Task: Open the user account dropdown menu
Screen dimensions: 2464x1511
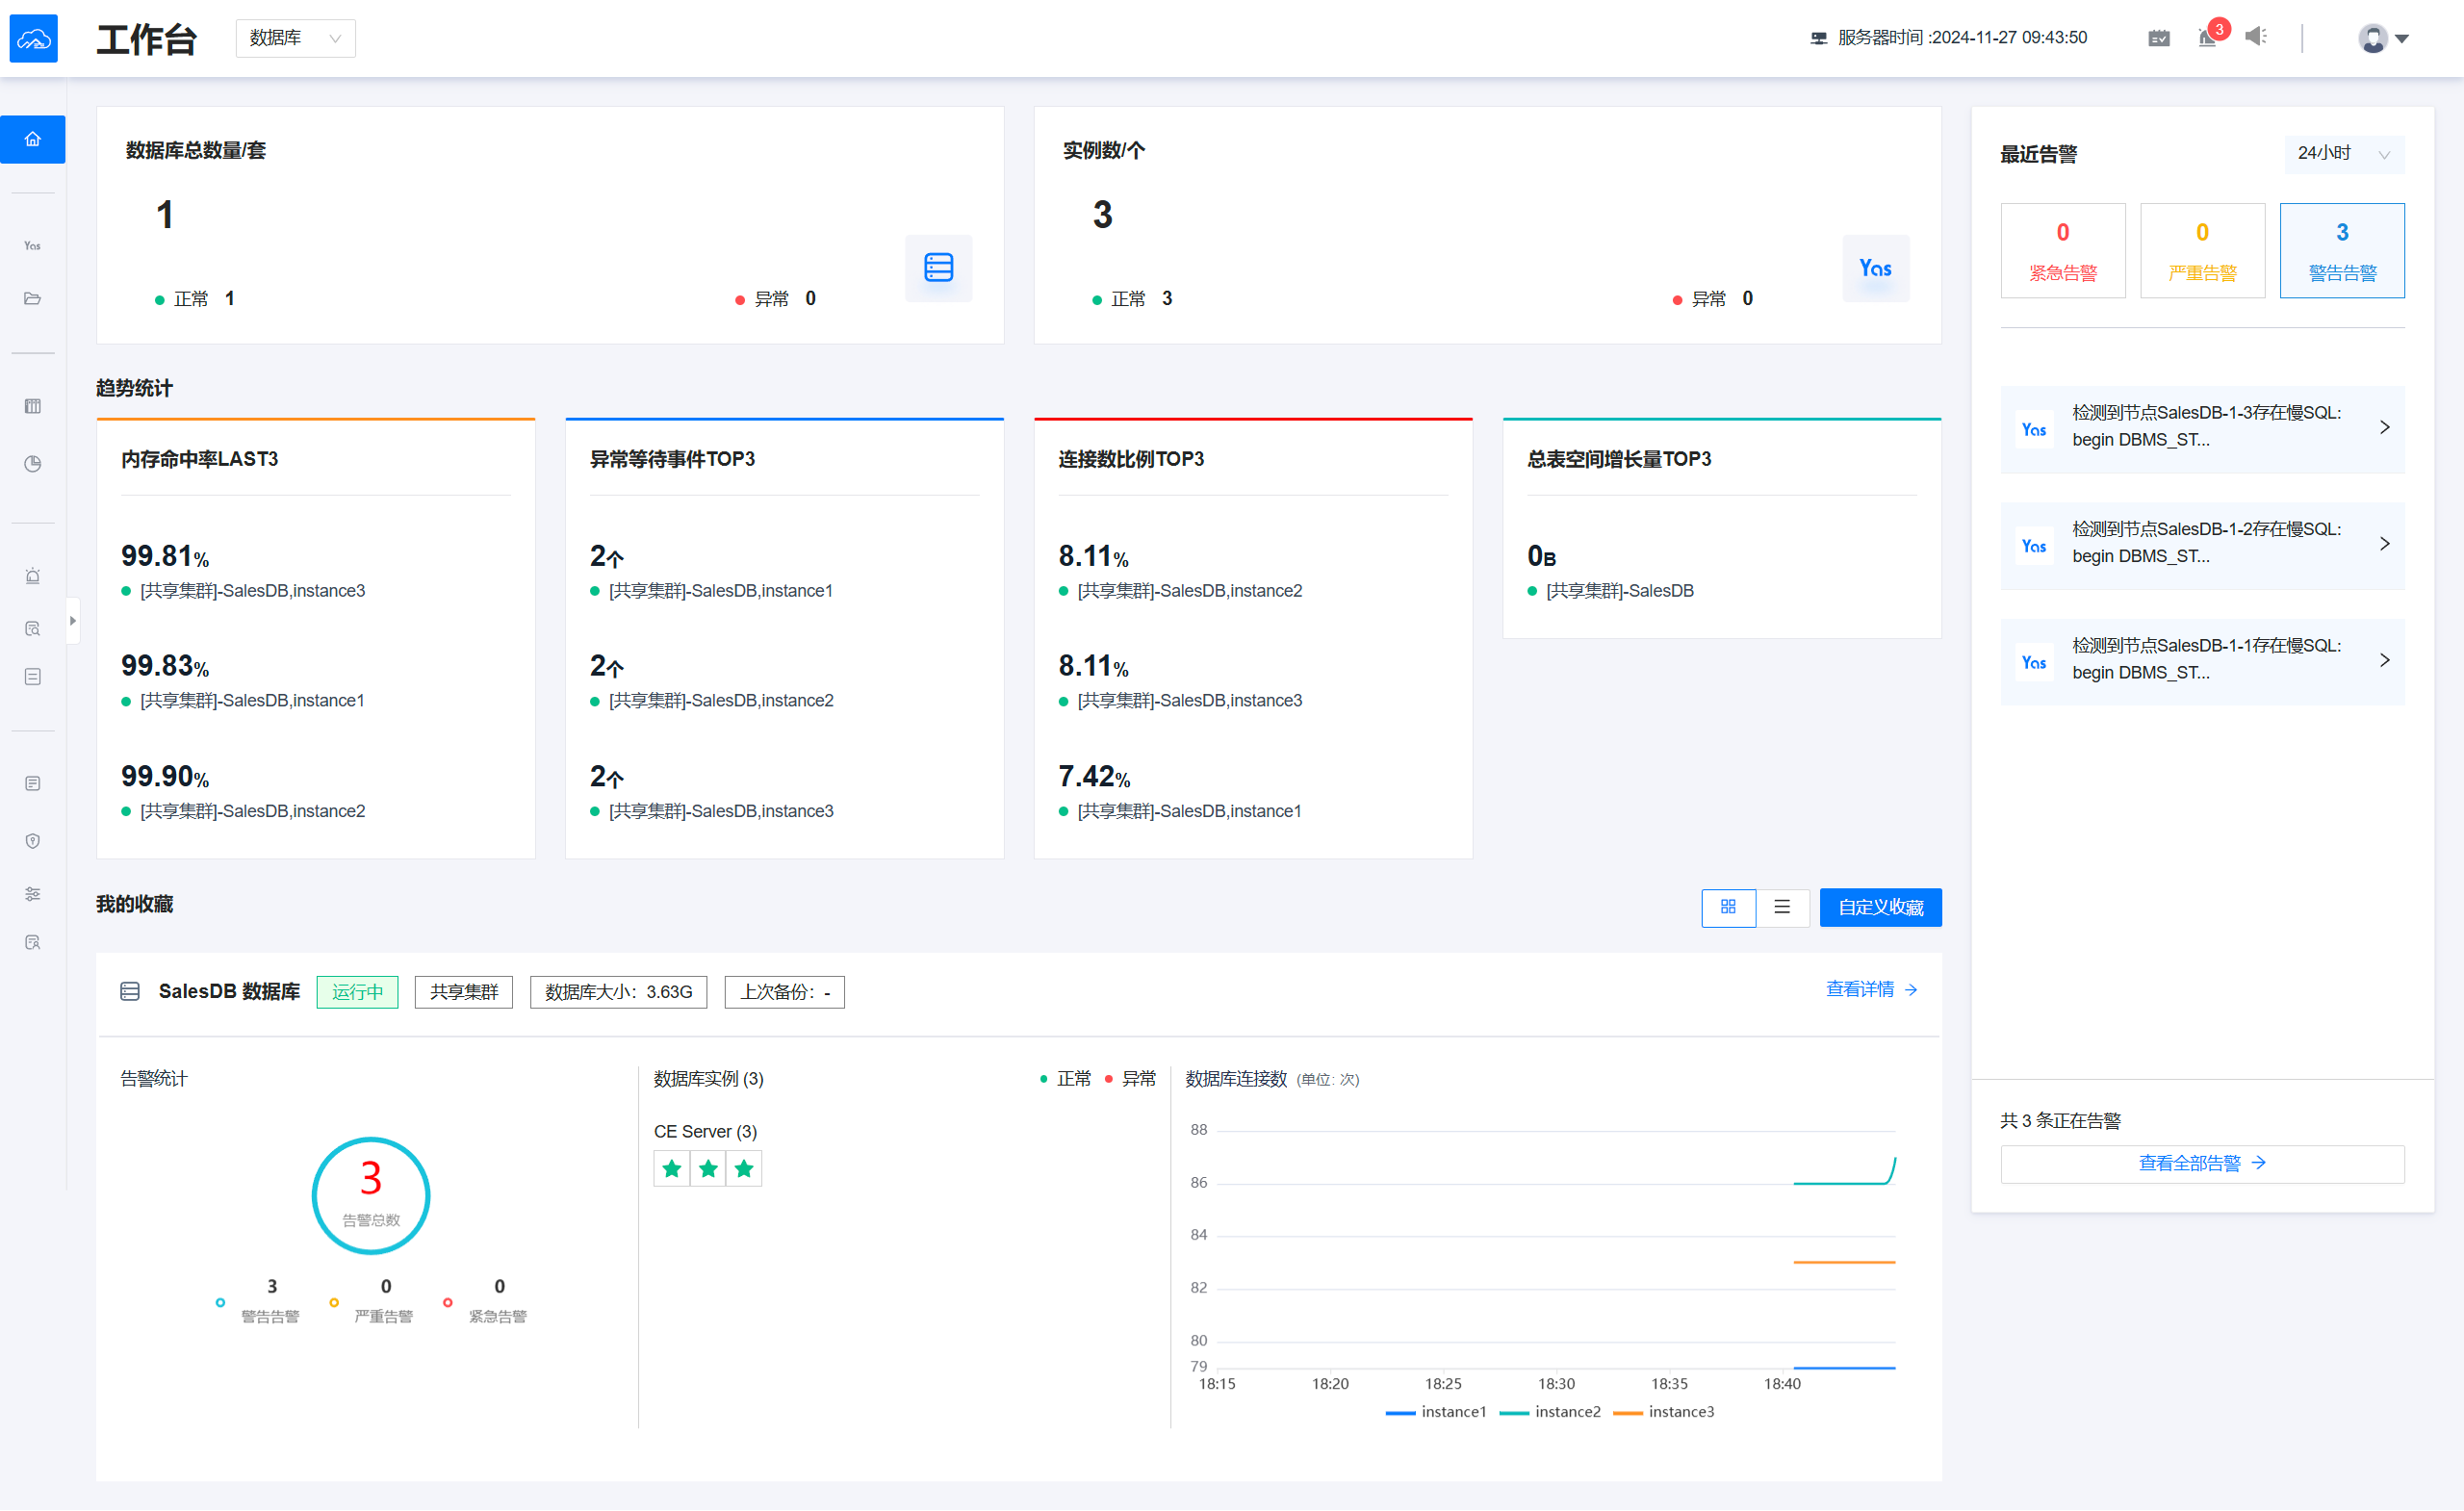Action: click(2383, 37)
